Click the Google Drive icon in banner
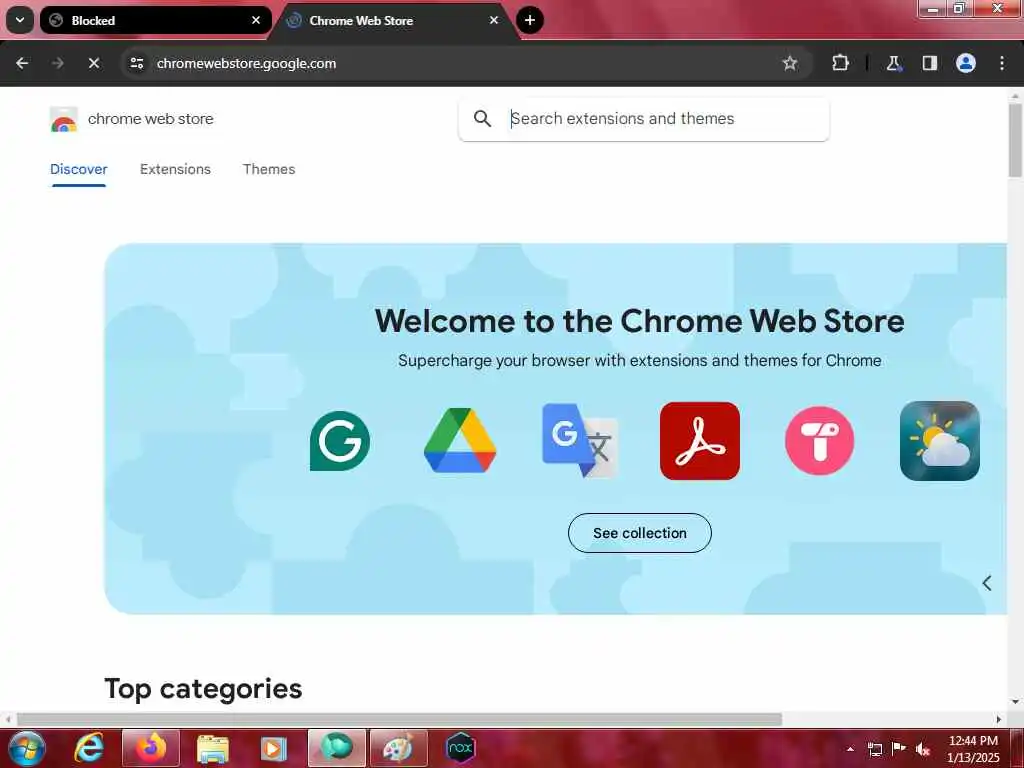The height and width of the screenshot is (768, 1024). (460, 441)
